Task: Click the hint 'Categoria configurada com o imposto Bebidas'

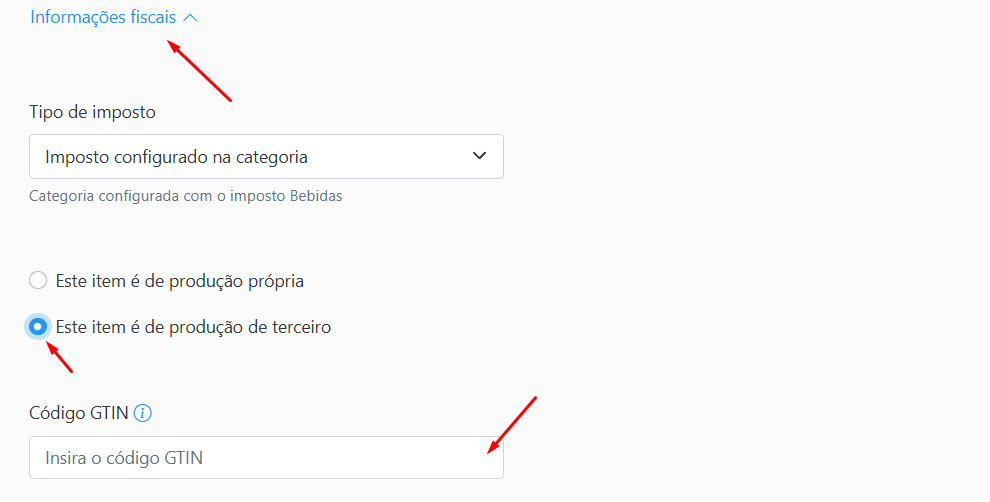Action: point(186,196)
